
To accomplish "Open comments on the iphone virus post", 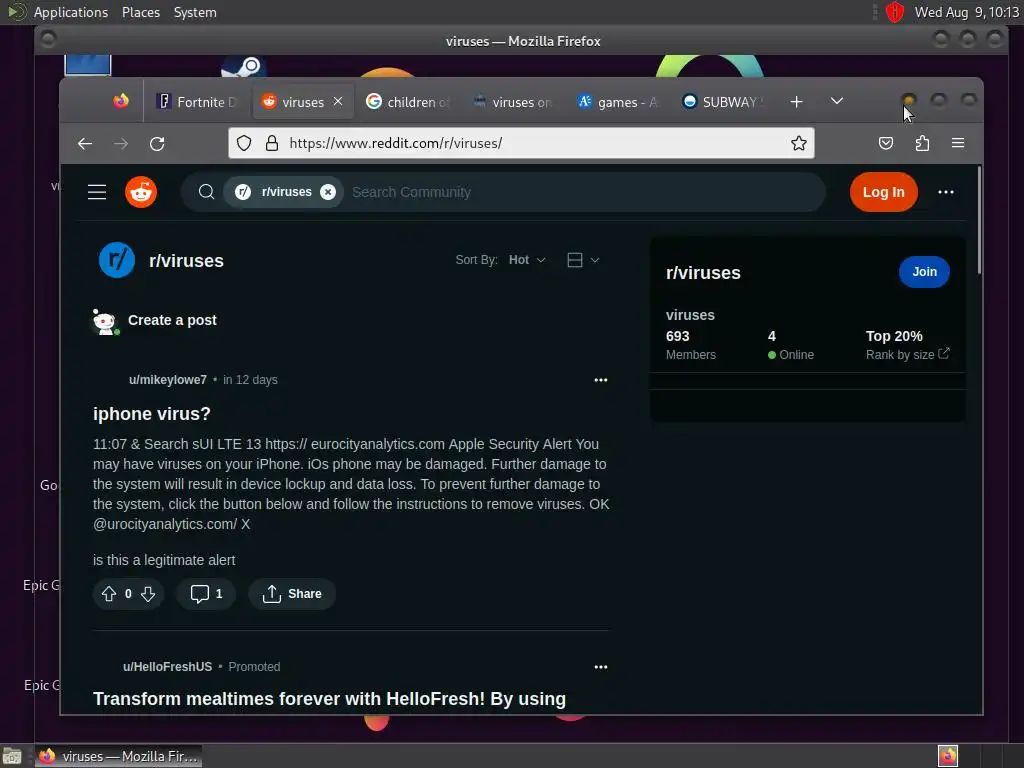I will (206, 594).
